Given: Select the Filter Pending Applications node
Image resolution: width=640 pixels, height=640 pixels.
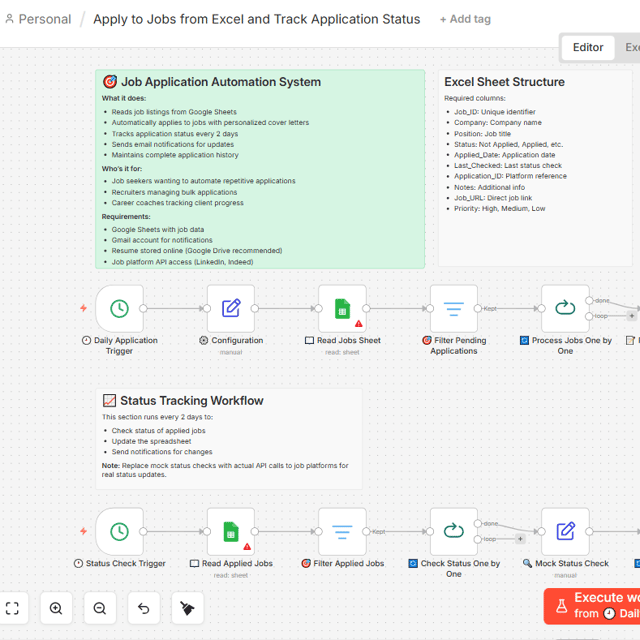Looking at the screenshot, I should [454, 309].
